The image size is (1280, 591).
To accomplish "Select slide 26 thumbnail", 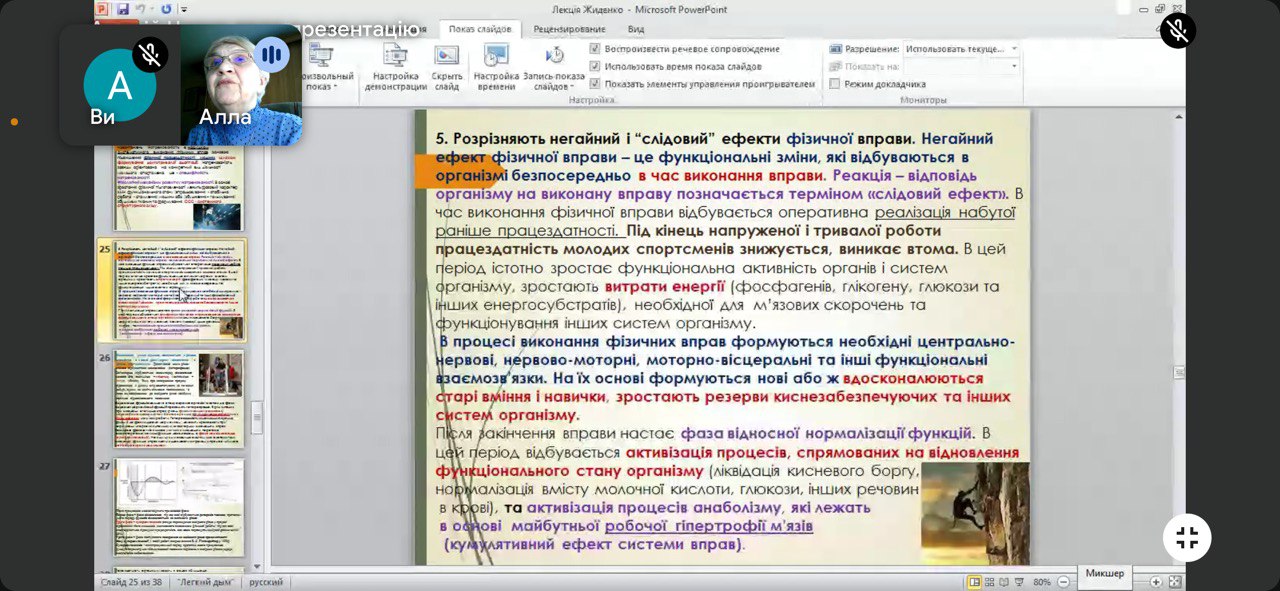I will pos(179,398).
